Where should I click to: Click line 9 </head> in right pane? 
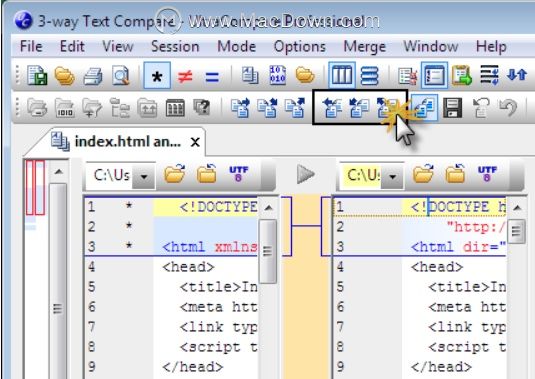(x=442, y=367)
